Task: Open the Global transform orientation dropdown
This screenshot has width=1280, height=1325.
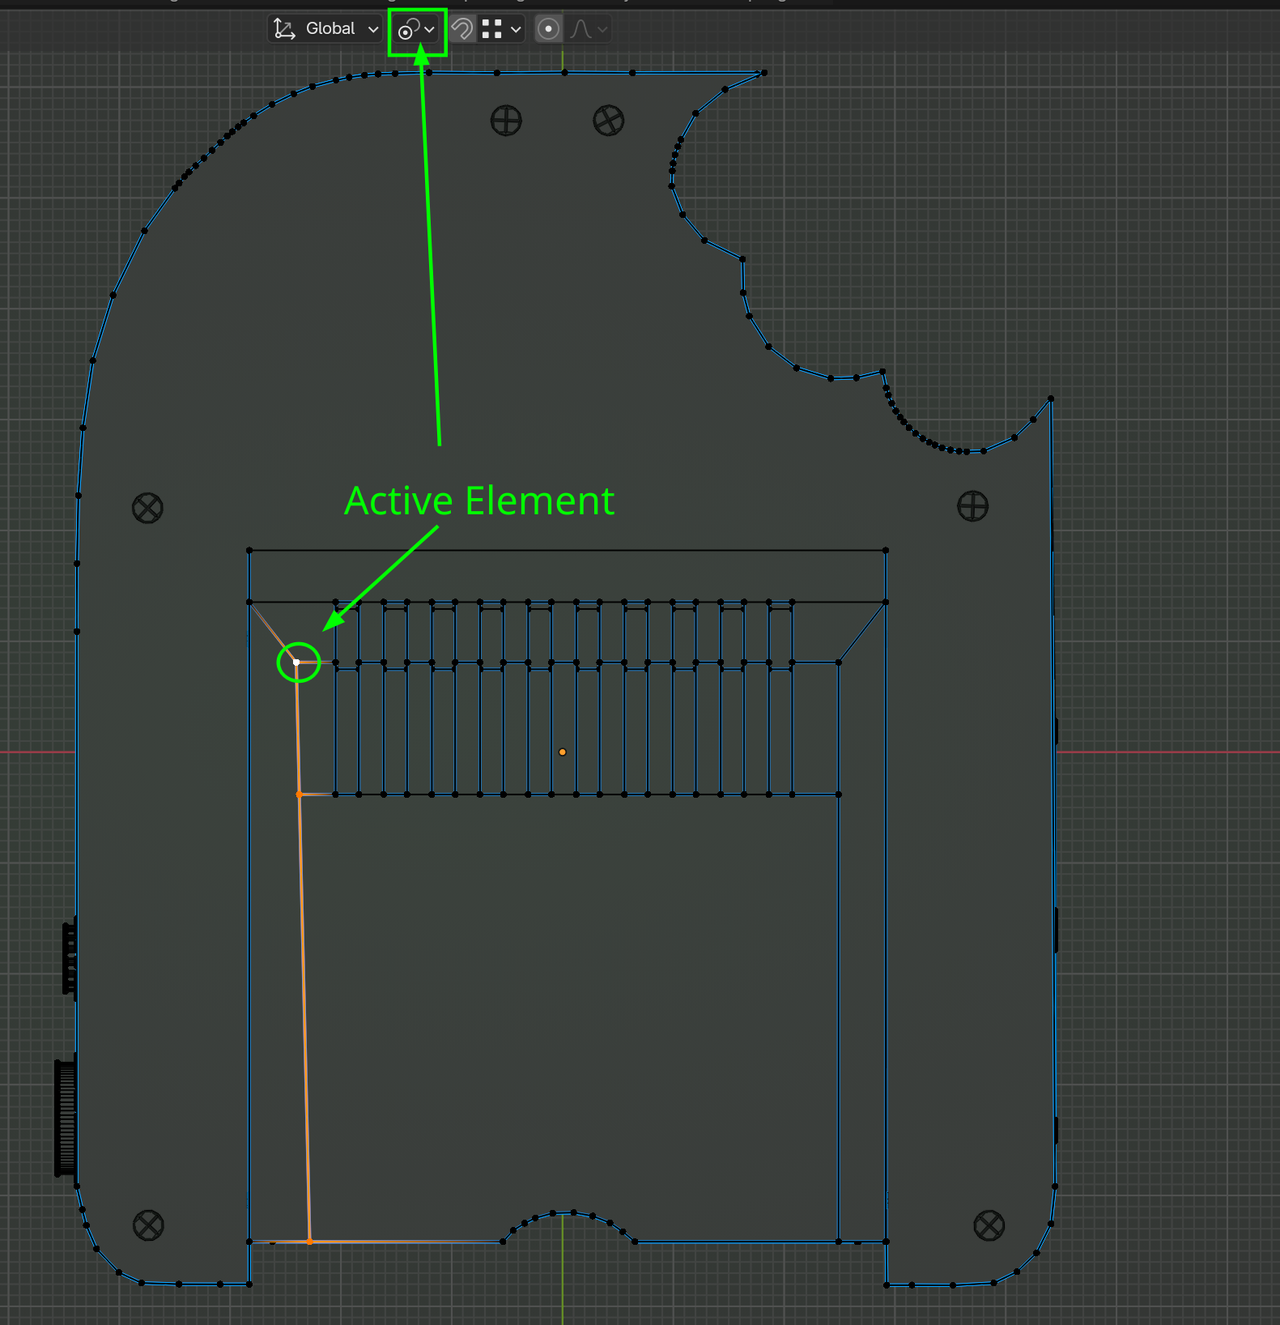Action: pyautogui.click(x=330, y=28)
